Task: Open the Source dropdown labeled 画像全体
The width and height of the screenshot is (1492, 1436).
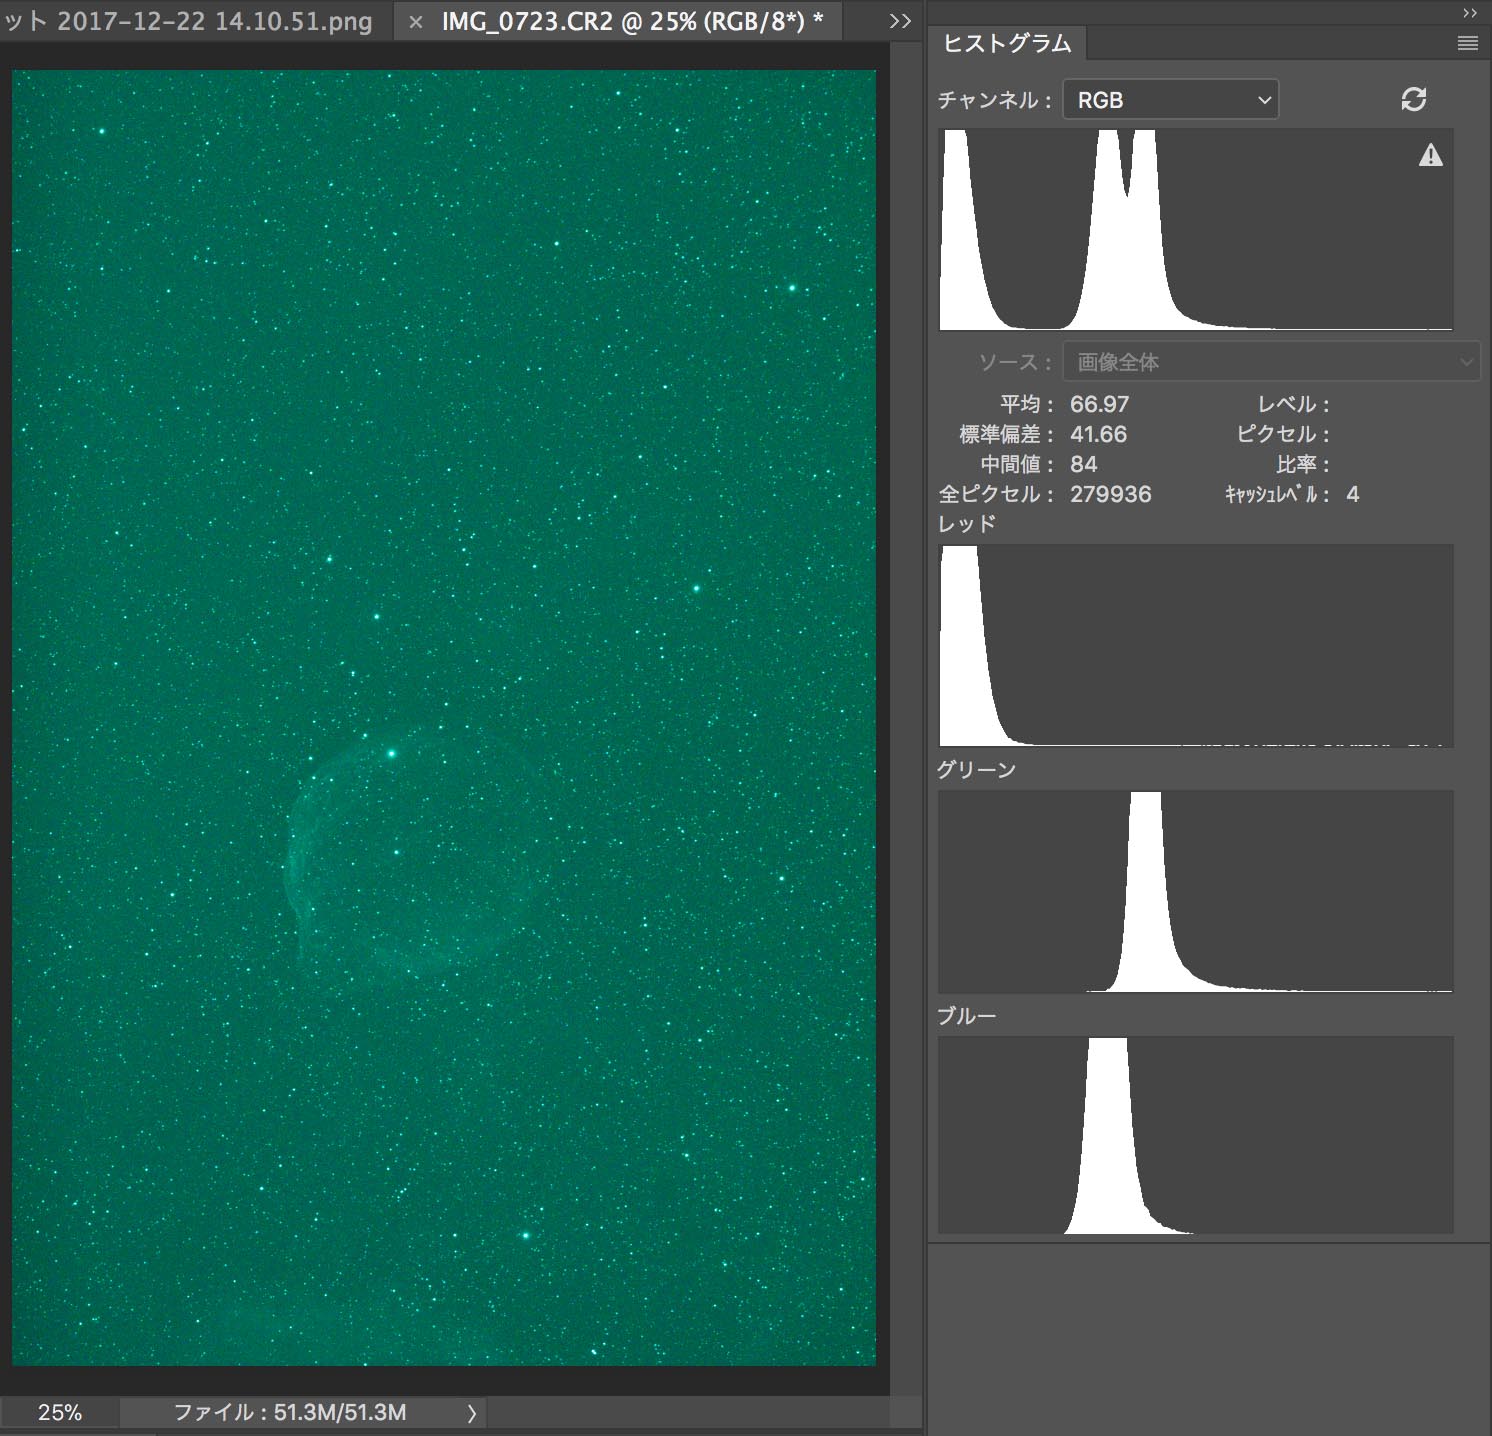Action: (1270, 362)
